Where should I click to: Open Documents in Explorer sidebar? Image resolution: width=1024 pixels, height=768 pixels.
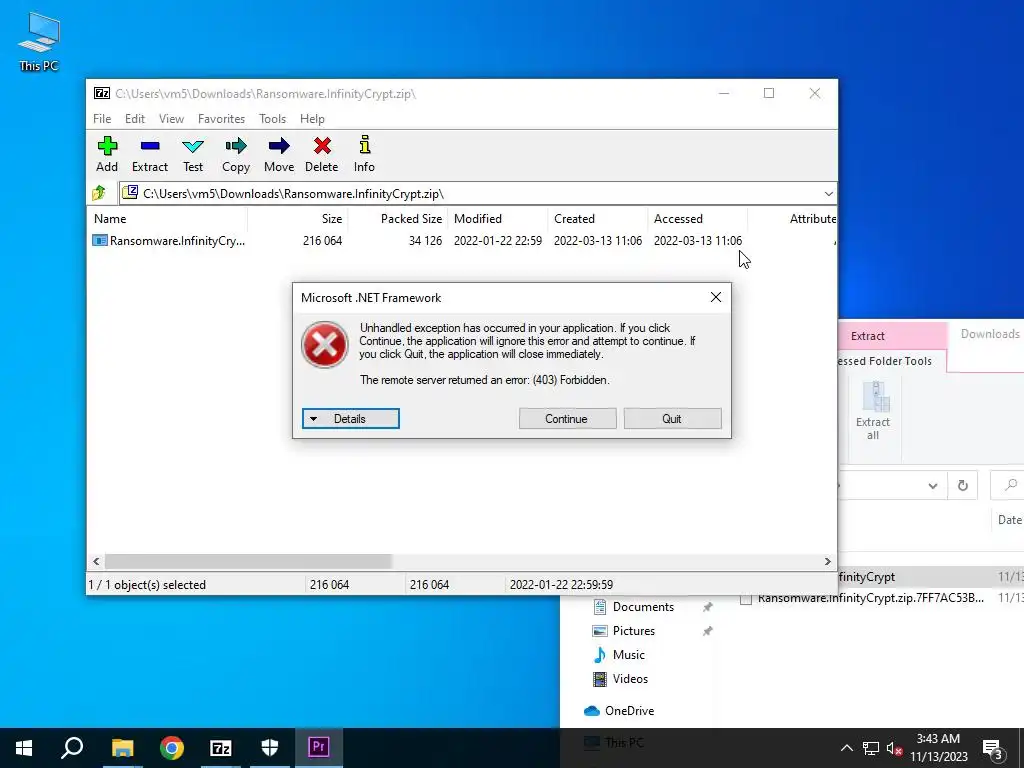[643, 607]
